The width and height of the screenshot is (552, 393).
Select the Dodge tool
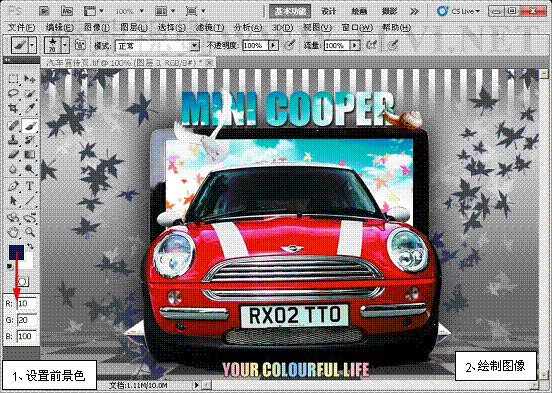click(30, 169)
